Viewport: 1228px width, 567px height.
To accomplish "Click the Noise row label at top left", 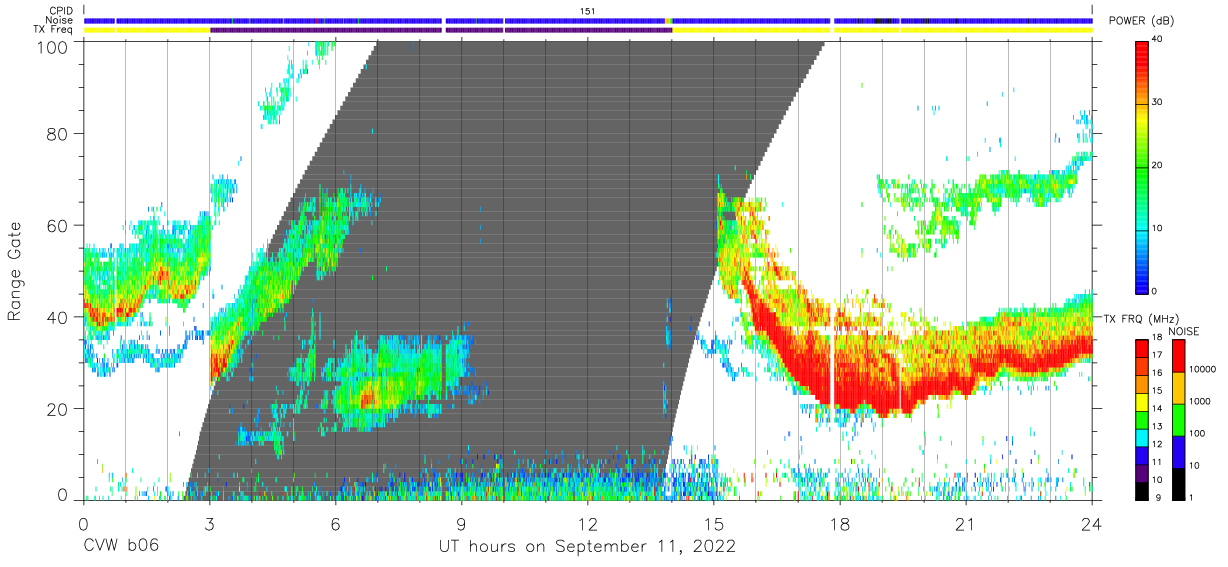I will (x=61, y=20).
